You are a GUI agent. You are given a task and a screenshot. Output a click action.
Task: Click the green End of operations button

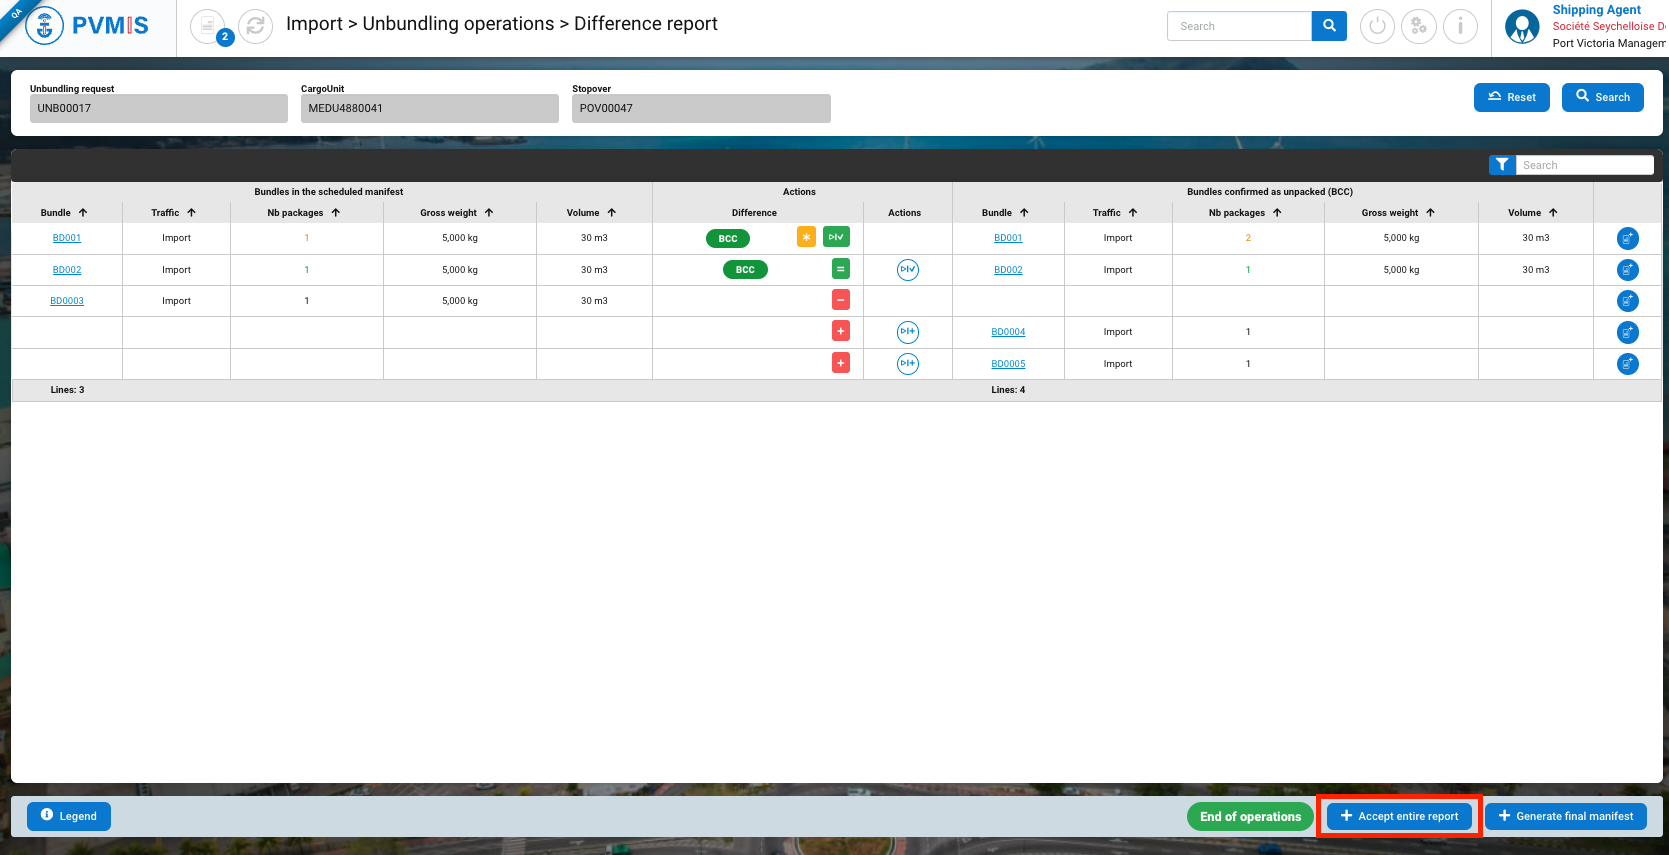1250,817
